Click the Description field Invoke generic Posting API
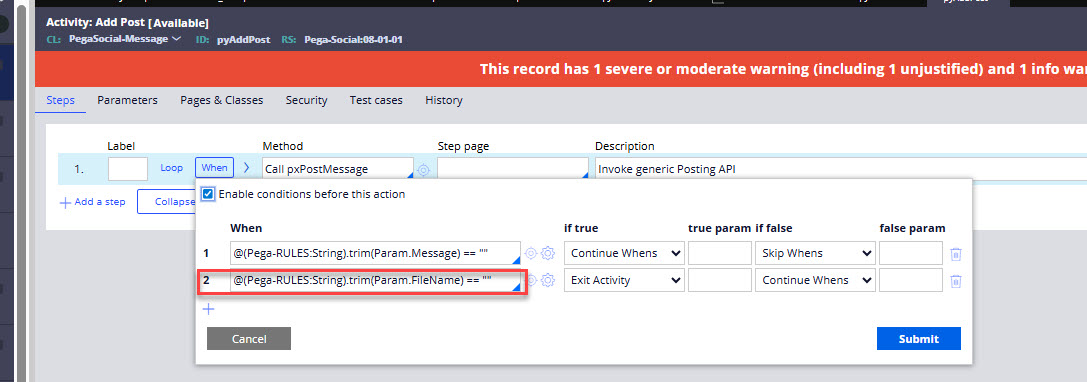The height and width of the screenshot is (382, 1087). click(x=840, y=169)
